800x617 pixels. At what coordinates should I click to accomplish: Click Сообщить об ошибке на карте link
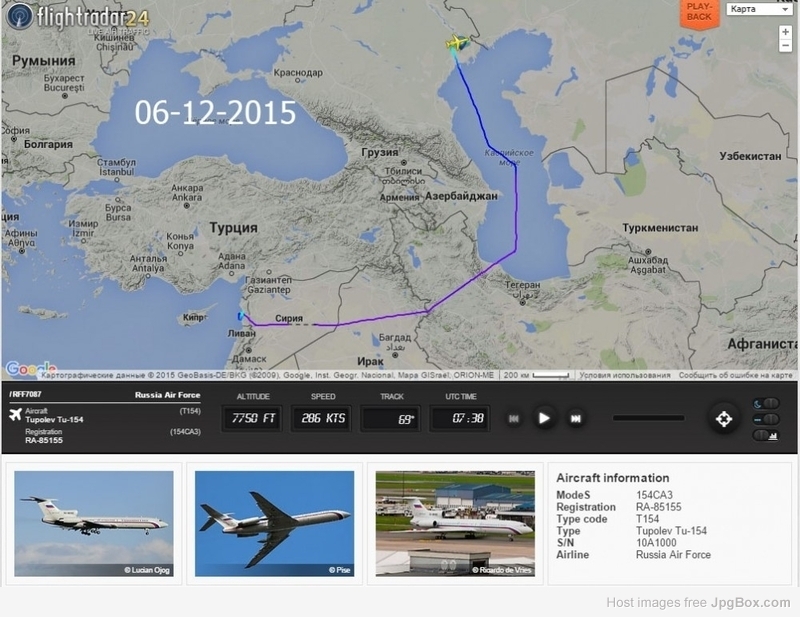(735, 375)
